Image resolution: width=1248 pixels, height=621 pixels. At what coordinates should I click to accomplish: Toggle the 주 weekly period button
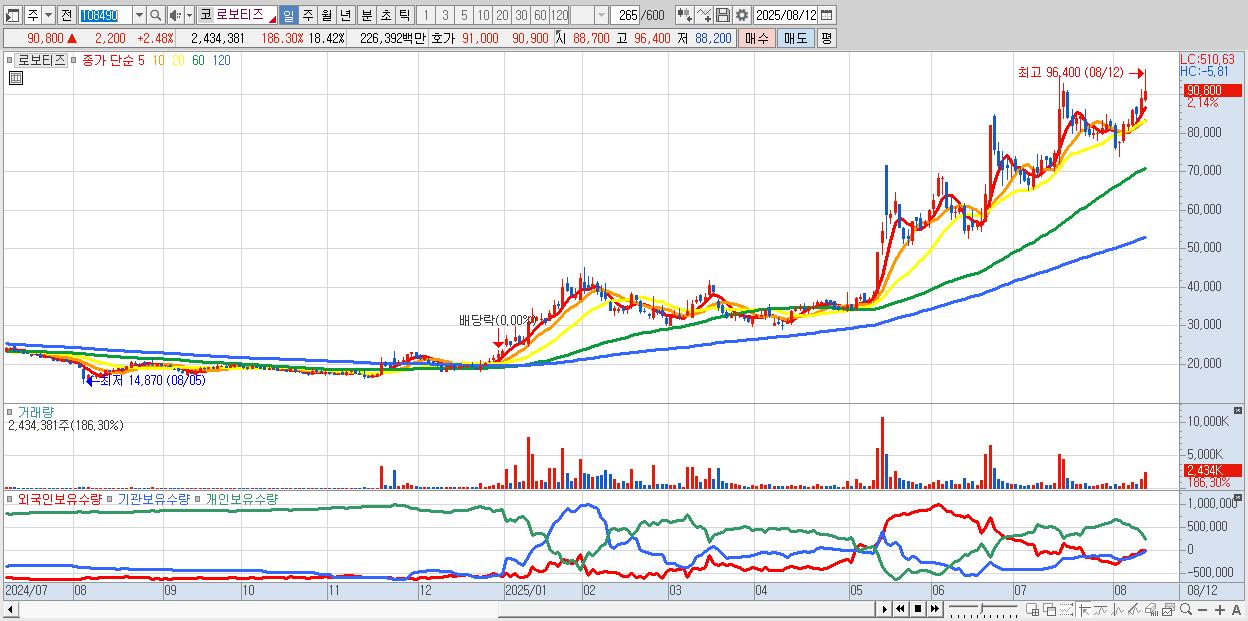point(307,15)
